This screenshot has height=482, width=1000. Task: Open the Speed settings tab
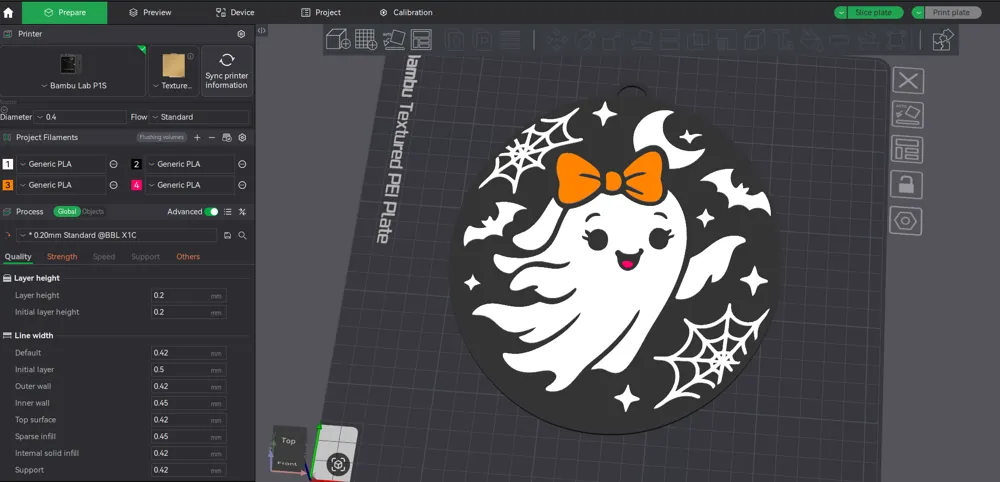104,256
